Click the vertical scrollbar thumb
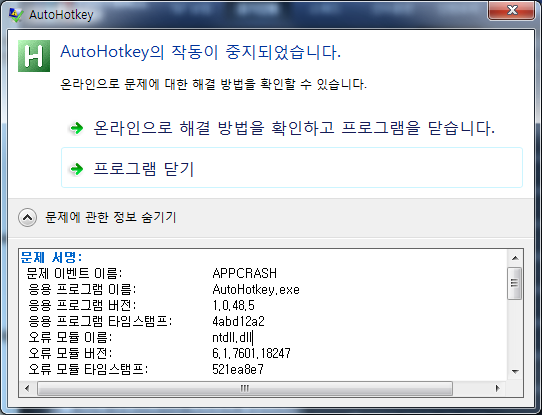 pyautogui.click(x=515, y=283)
